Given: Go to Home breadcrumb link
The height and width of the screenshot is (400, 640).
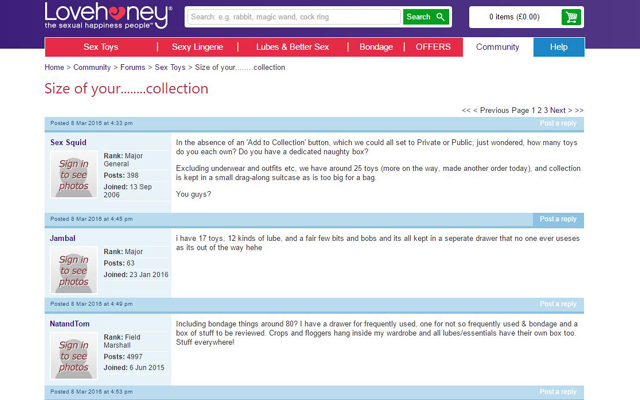Looking at the screenshot, I should [54, 67].
